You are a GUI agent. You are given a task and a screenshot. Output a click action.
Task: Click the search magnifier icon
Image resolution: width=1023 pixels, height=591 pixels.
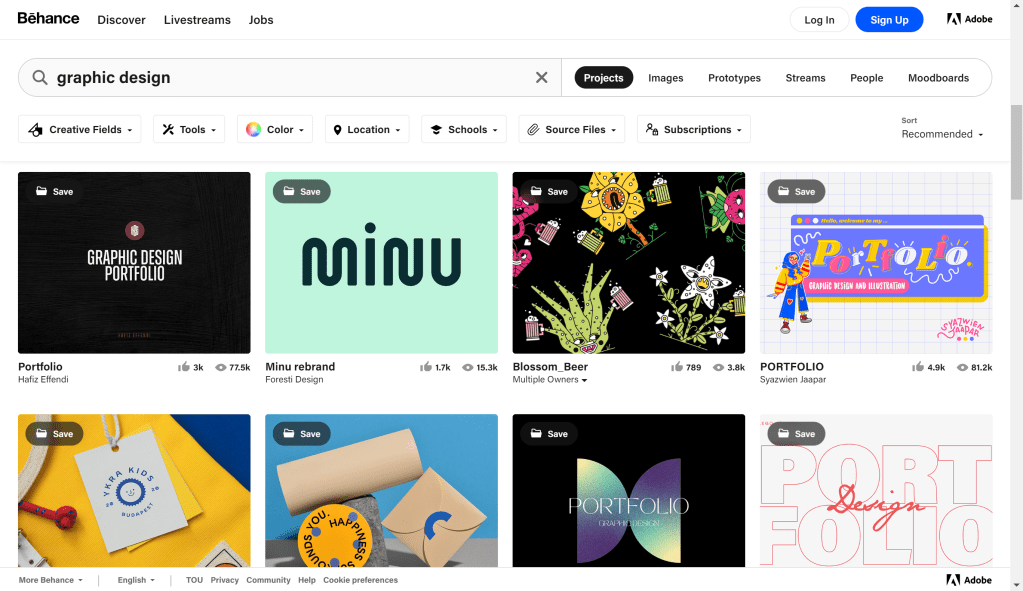click(x=40, y=78)
